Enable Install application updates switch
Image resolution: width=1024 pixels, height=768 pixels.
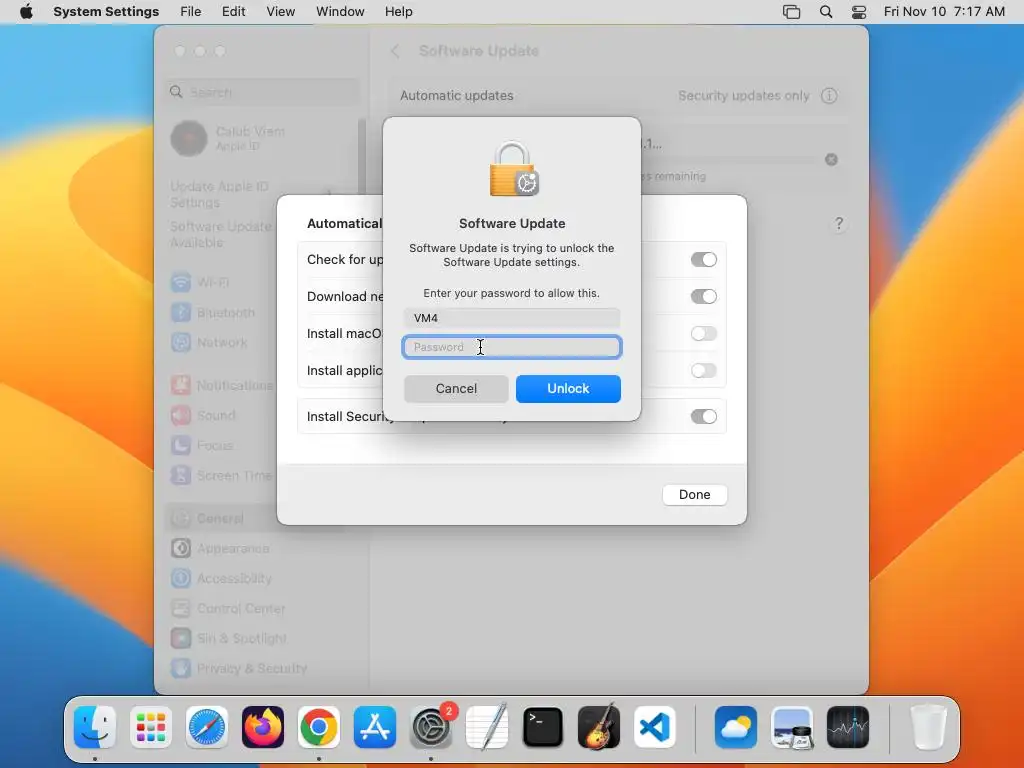(703, 370)
